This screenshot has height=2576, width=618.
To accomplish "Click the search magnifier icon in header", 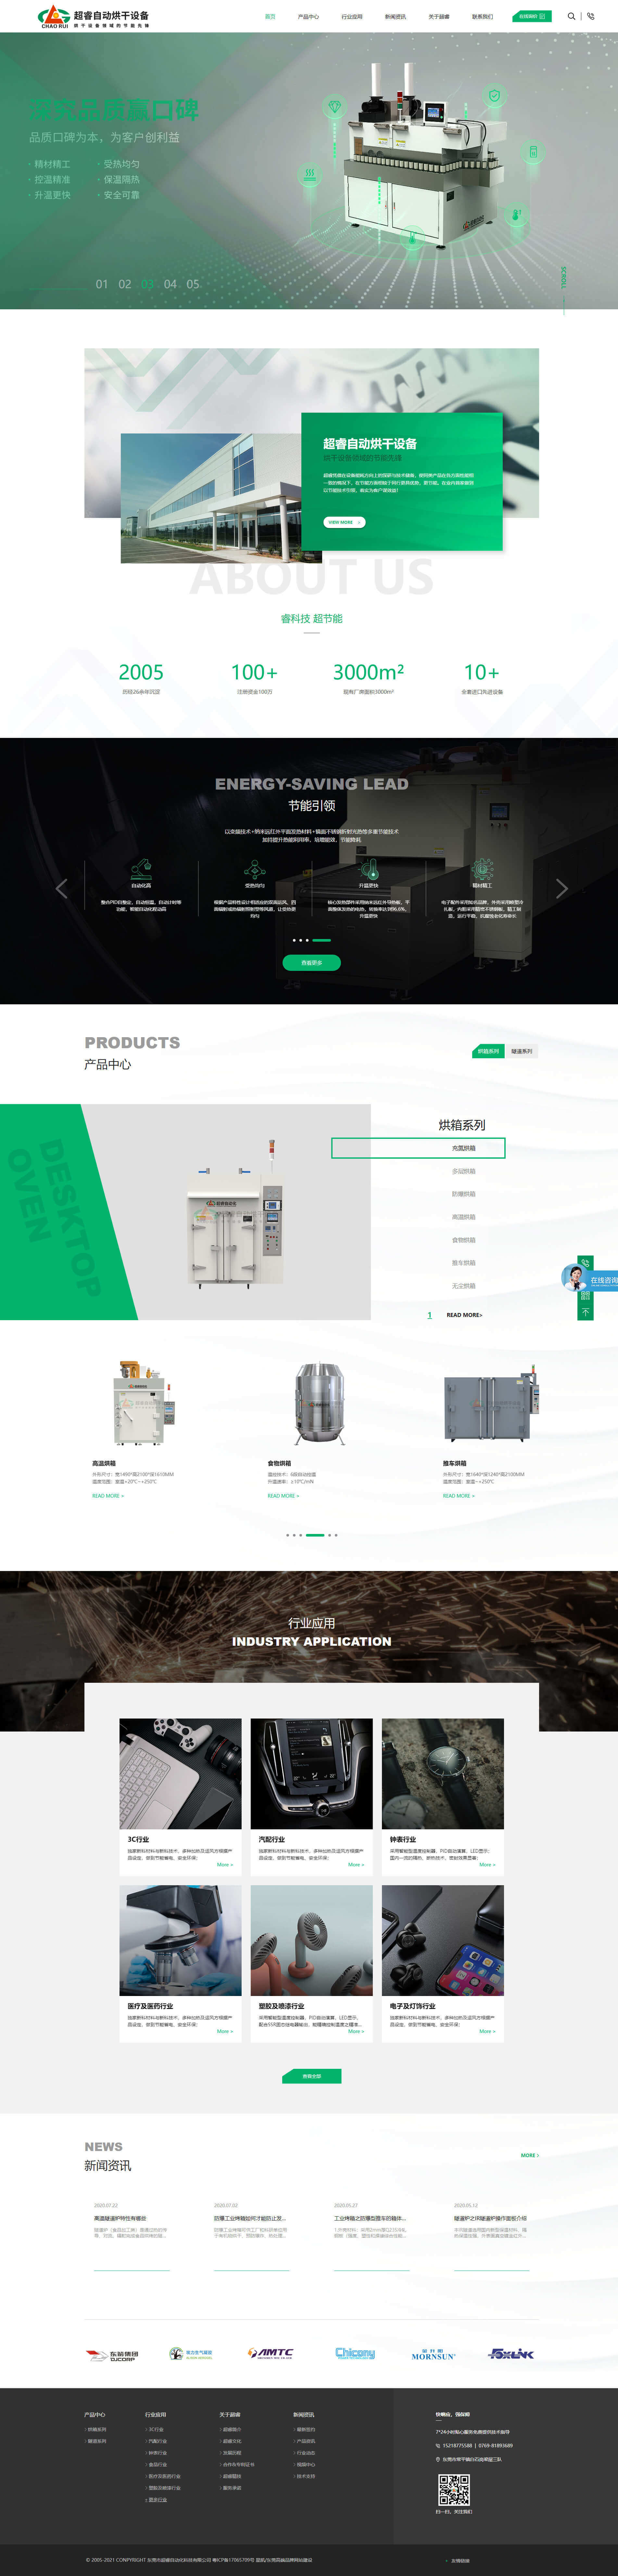I will [x=571, y=16].
